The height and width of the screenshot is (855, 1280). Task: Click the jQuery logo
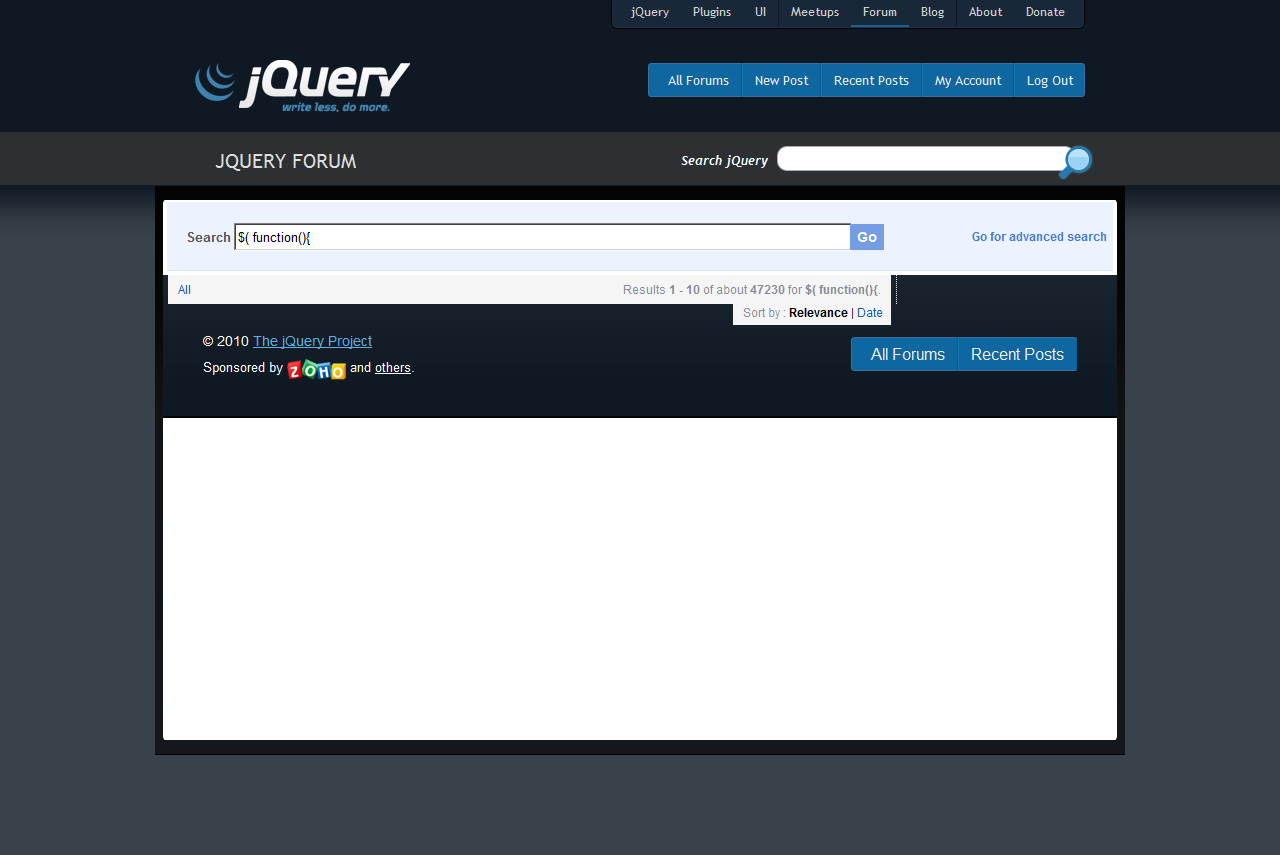point(302,86)
